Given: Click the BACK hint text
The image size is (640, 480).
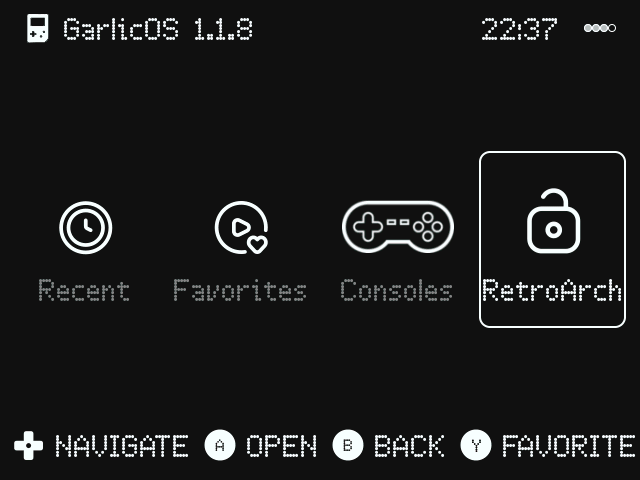Looking at the screenshot, I should (x=409, y=446).
